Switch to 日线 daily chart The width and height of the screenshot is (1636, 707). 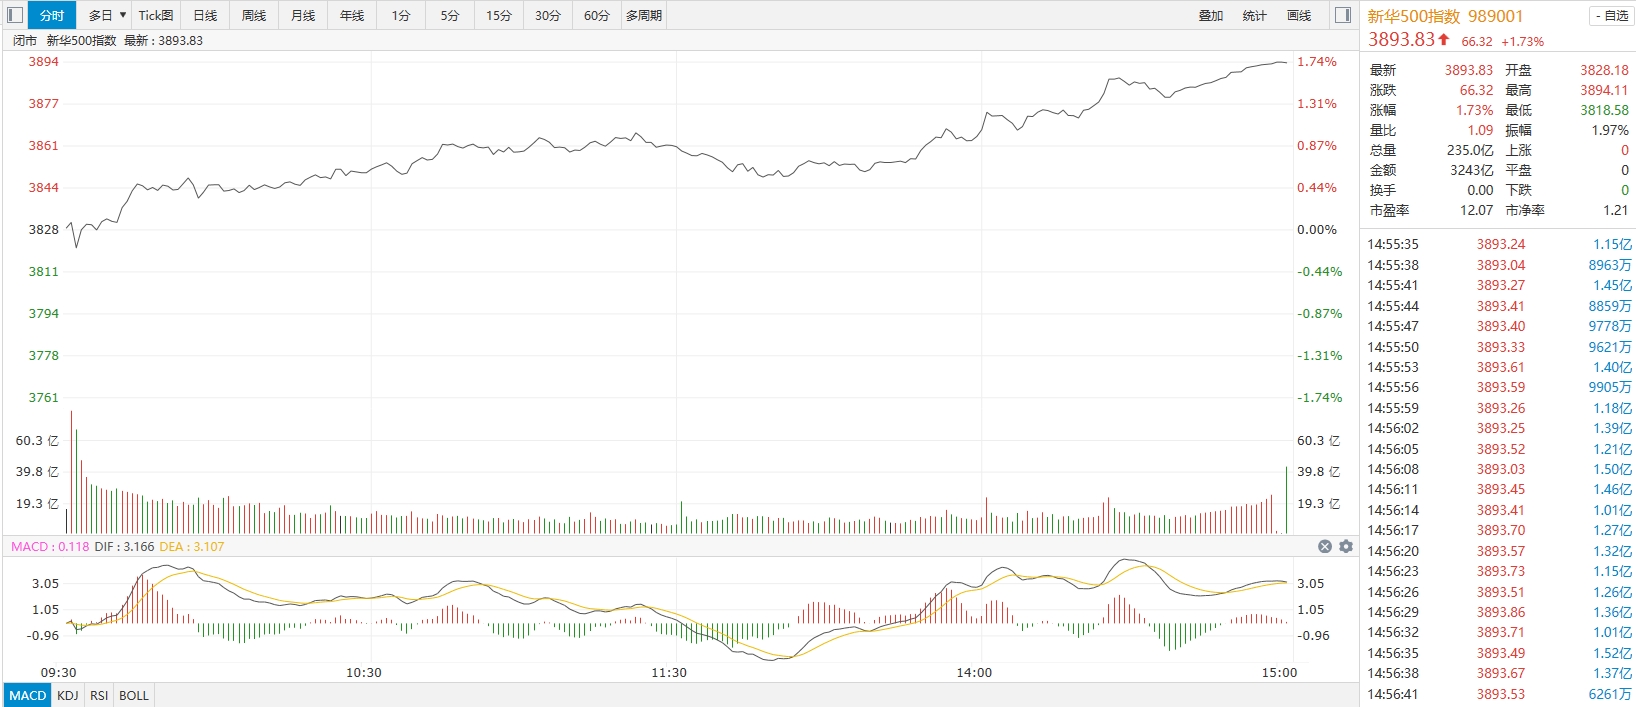coord(205,15)
